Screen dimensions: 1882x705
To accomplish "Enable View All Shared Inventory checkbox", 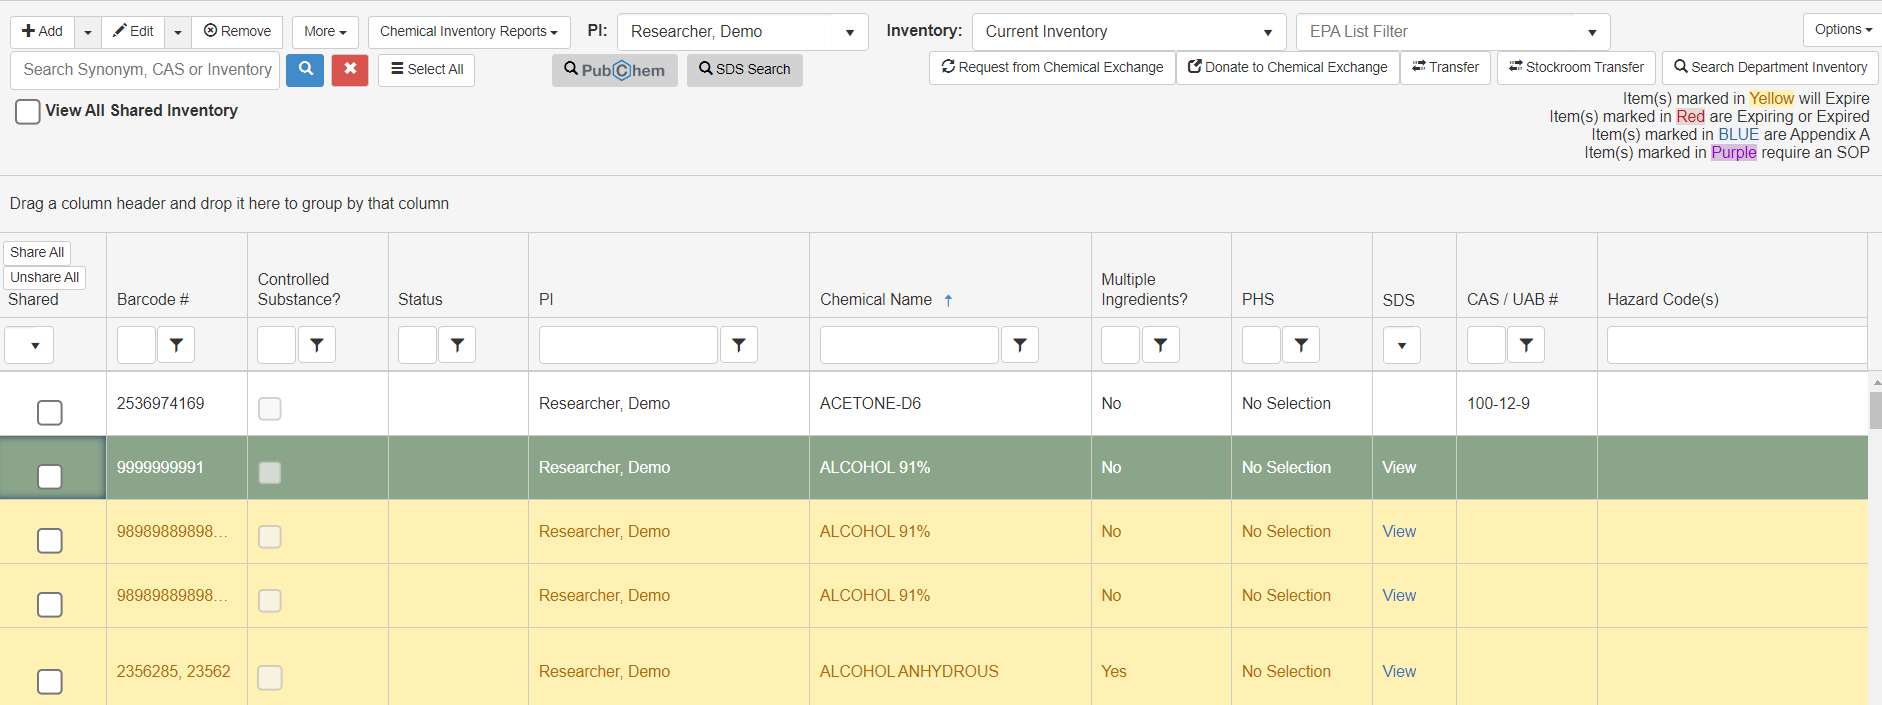I will click(28, 111).
